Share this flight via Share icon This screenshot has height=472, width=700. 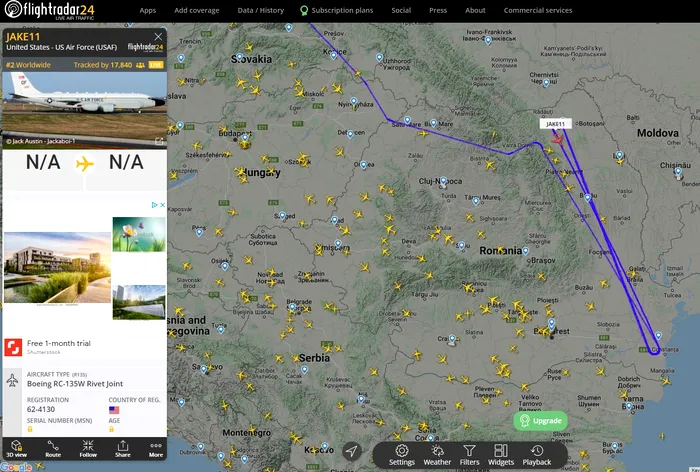coord(122,448)
